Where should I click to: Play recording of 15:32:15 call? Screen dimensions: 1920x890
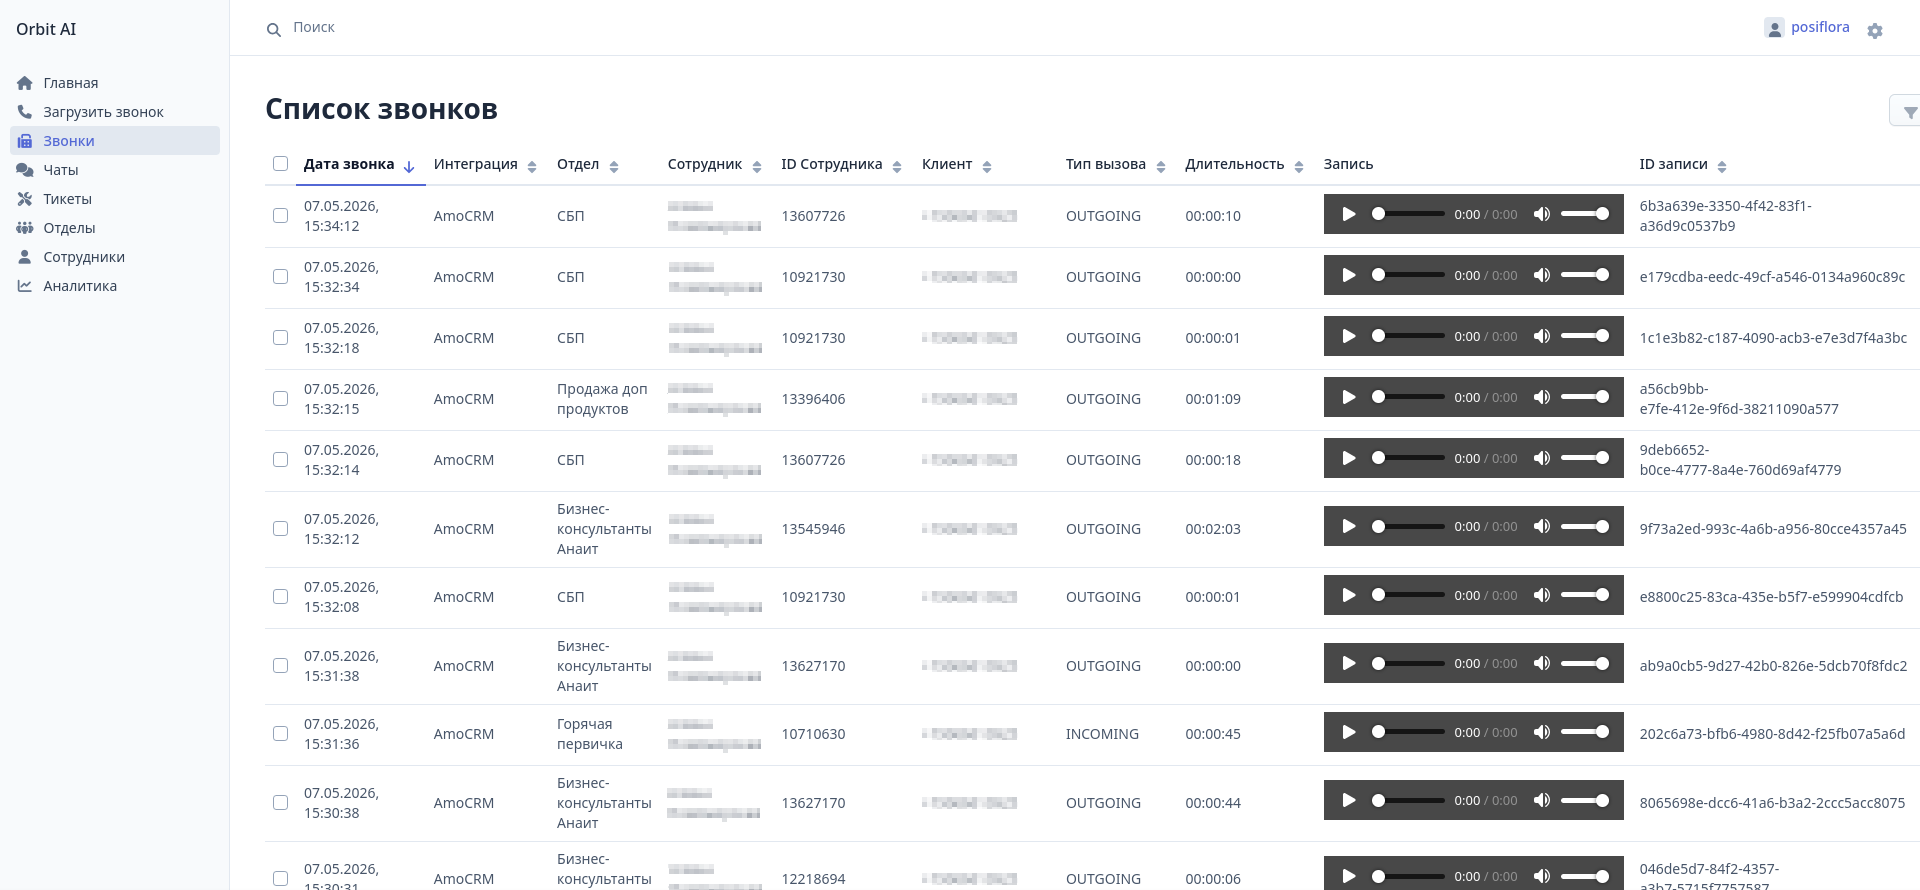[x=1349, y=397]
